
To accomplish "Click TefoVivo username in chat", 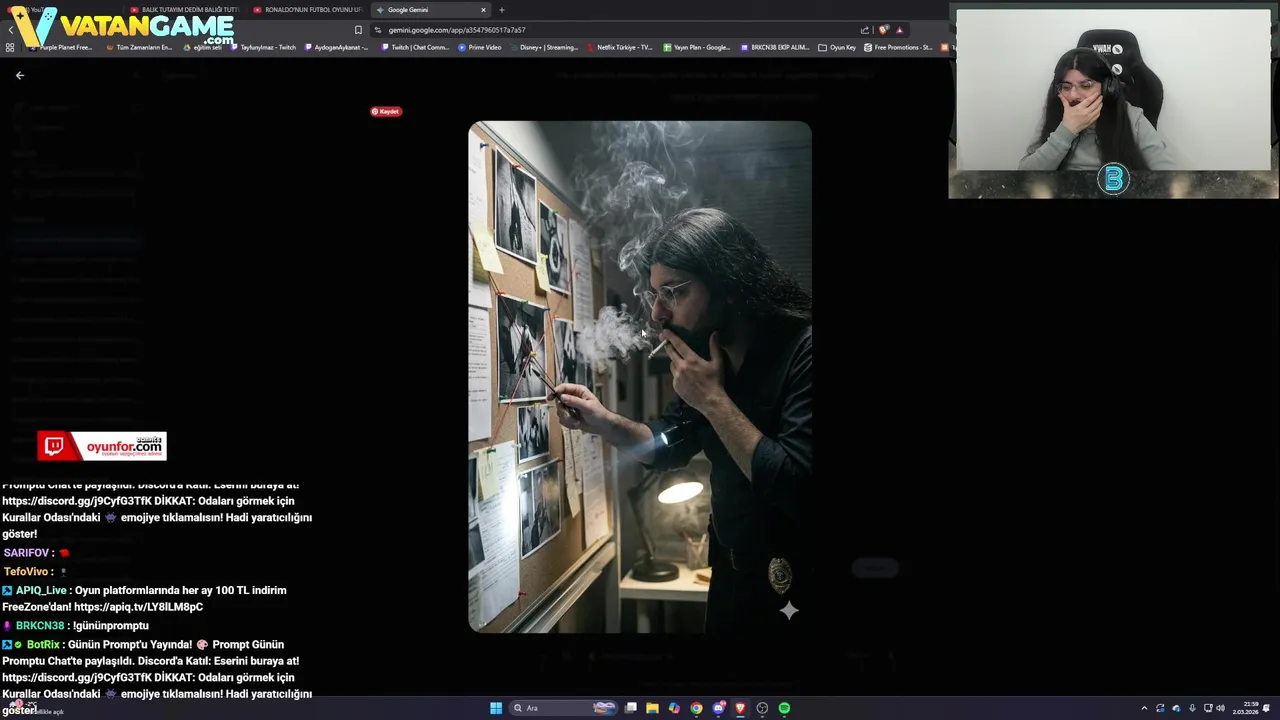I will pos(26,572).
